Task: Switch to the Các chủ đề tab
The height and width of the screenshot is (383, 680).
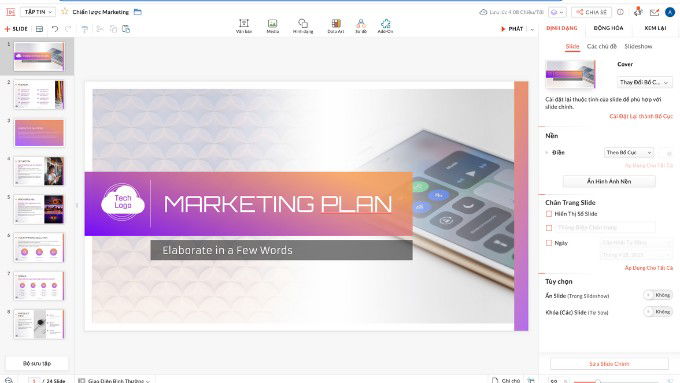Action: pyautogui.click(x=601, y=46)
